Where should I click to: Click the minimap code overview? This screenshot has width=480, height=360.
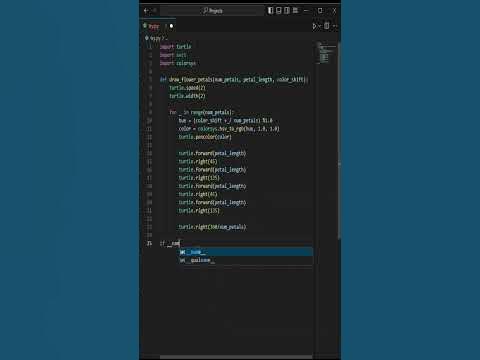[327, 53]
